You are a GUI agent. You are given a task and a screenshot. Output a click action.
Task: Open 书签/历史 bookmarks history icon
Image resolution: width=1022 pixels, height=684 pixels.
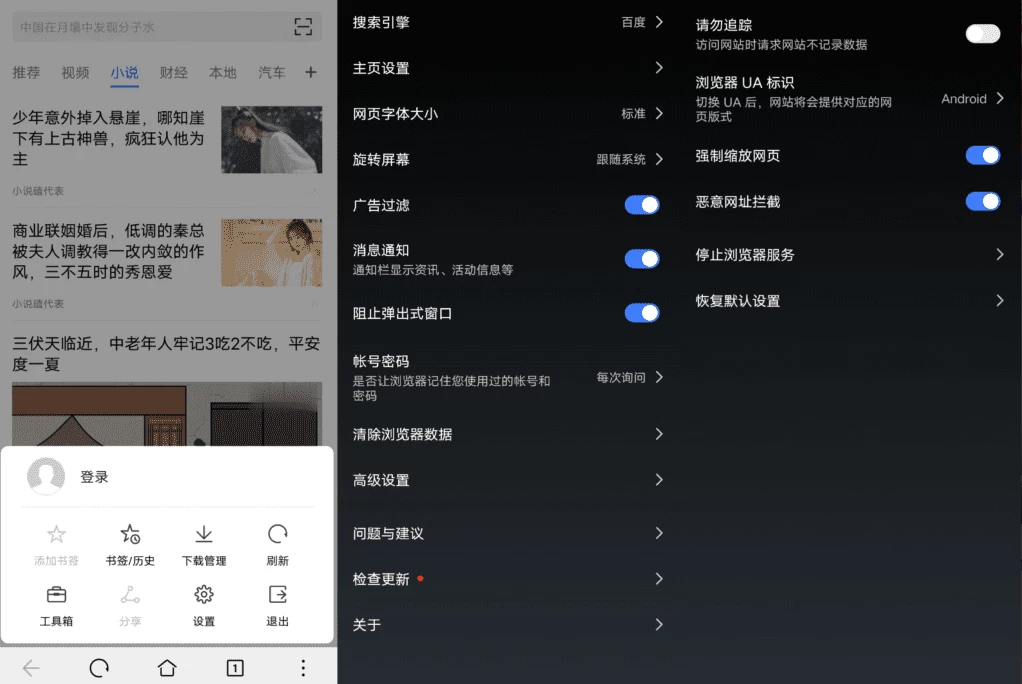pyautogui.click(x=130, y=535)
